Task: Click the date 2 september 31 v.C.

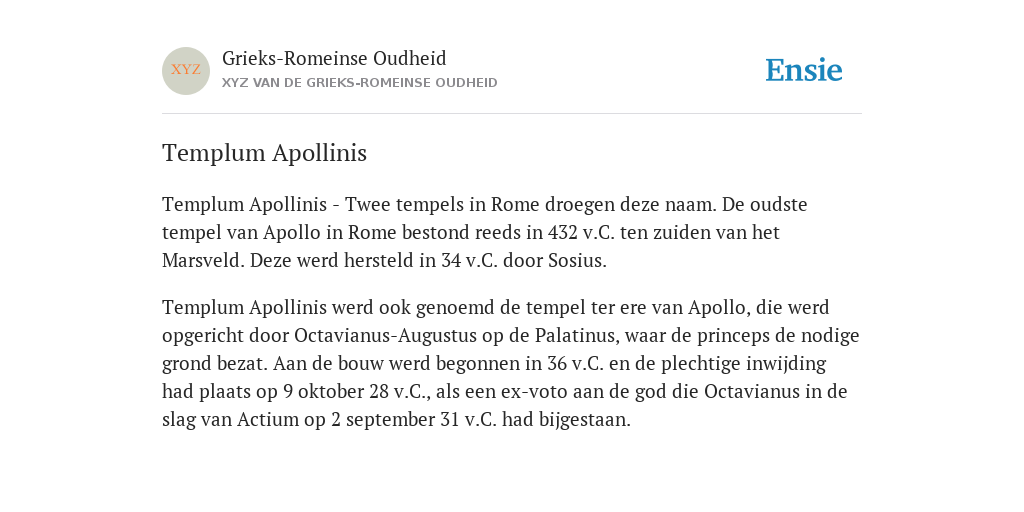Action: pos(414,419)
